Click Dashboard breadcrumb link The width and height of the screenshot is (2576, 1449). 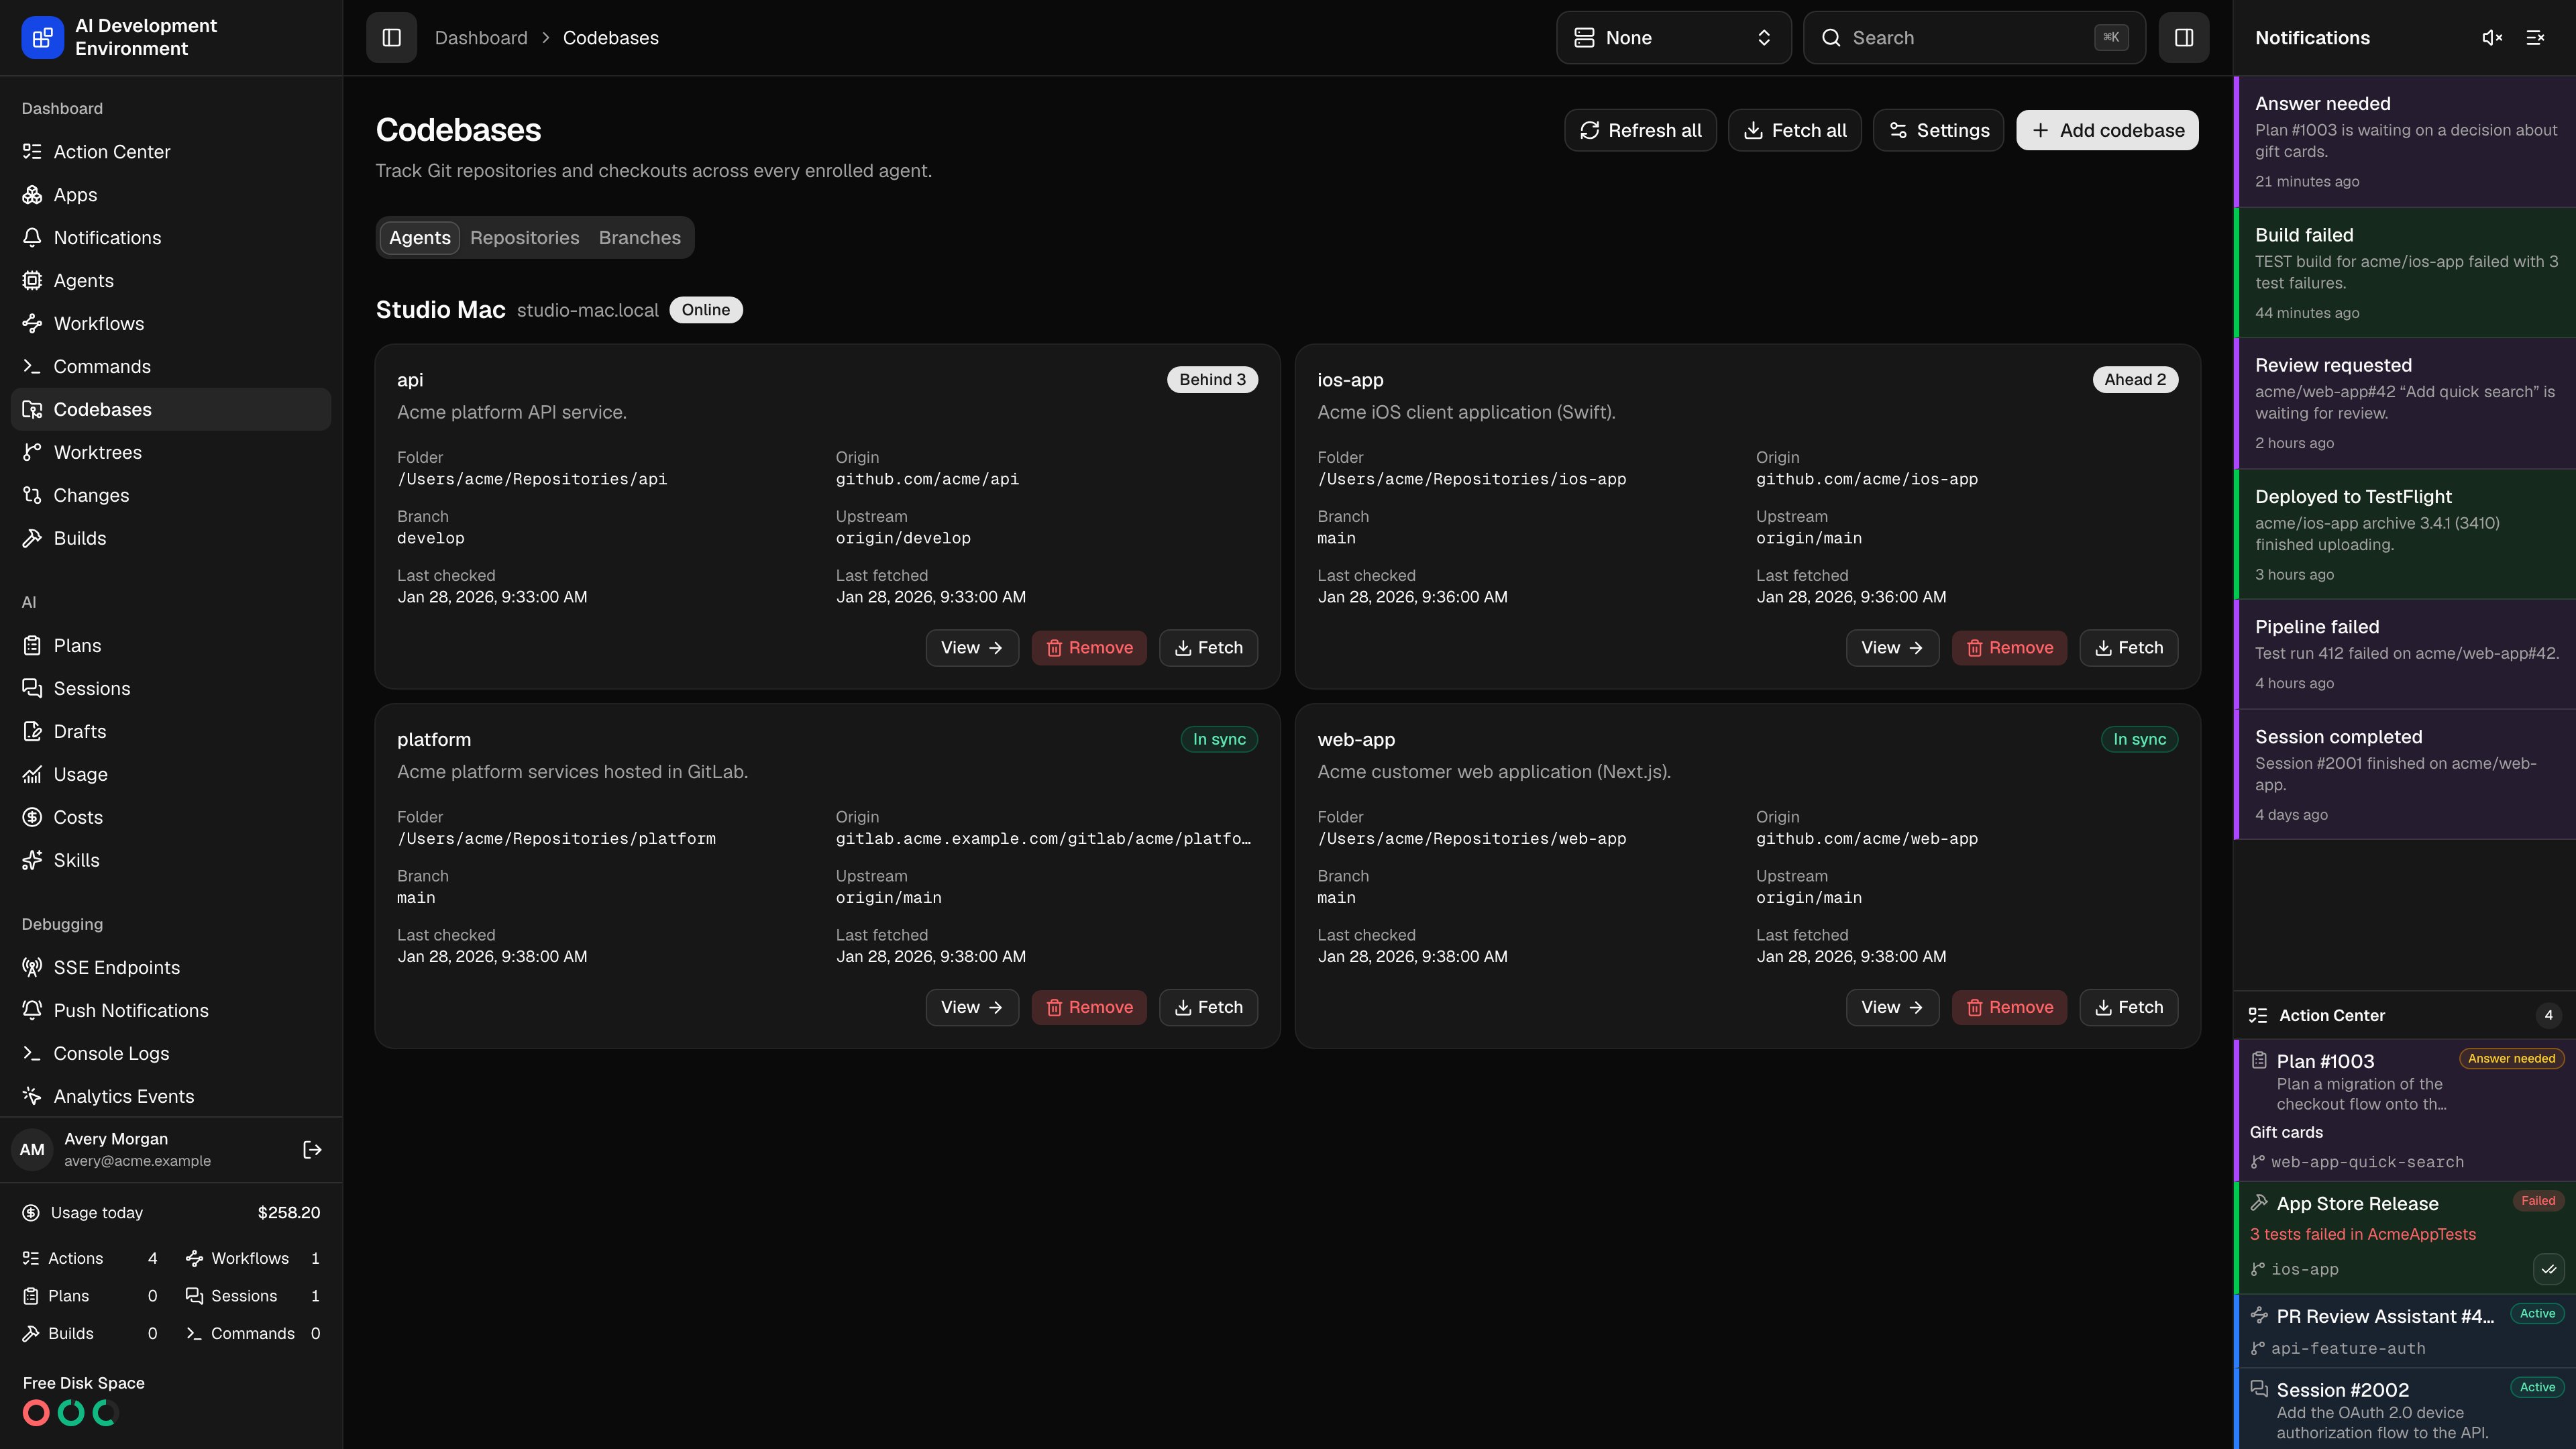480,38
